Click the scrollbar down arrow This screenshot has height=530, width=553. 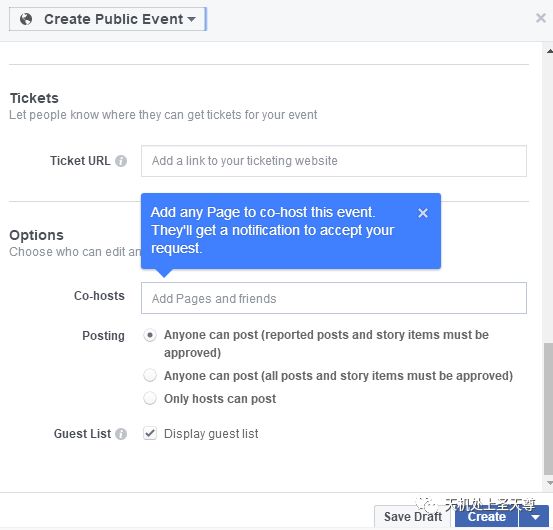click(x=549, y=482)
